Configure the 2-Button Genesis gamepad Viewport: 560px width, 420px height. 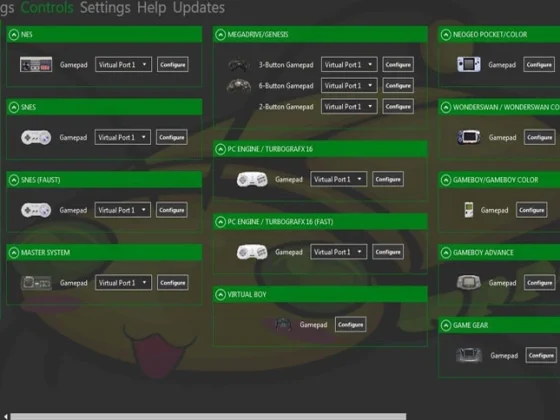click(x=398, y=106)
